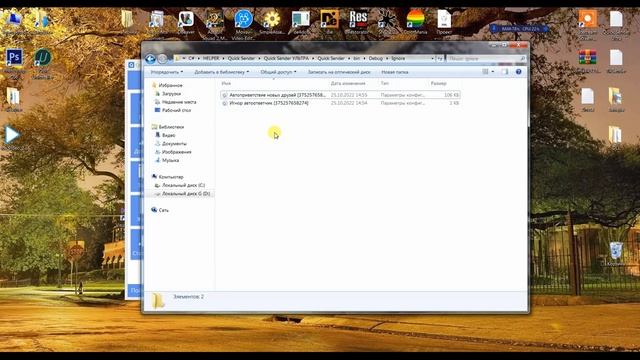This screenshot has width=640, height=360.
Task: Open the blue play-arrow desktop shortcut
Action: point(12,135)
